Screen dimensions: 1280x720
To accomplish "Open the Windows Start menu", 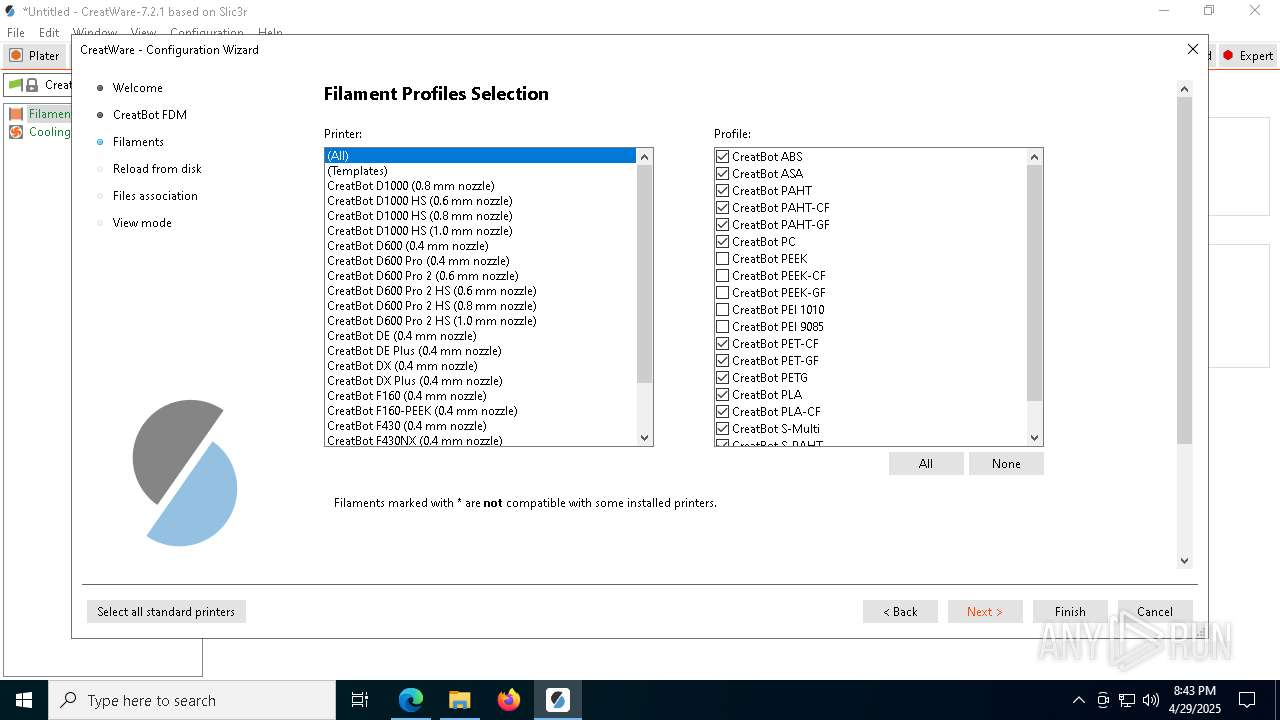I will click(23, 700).
